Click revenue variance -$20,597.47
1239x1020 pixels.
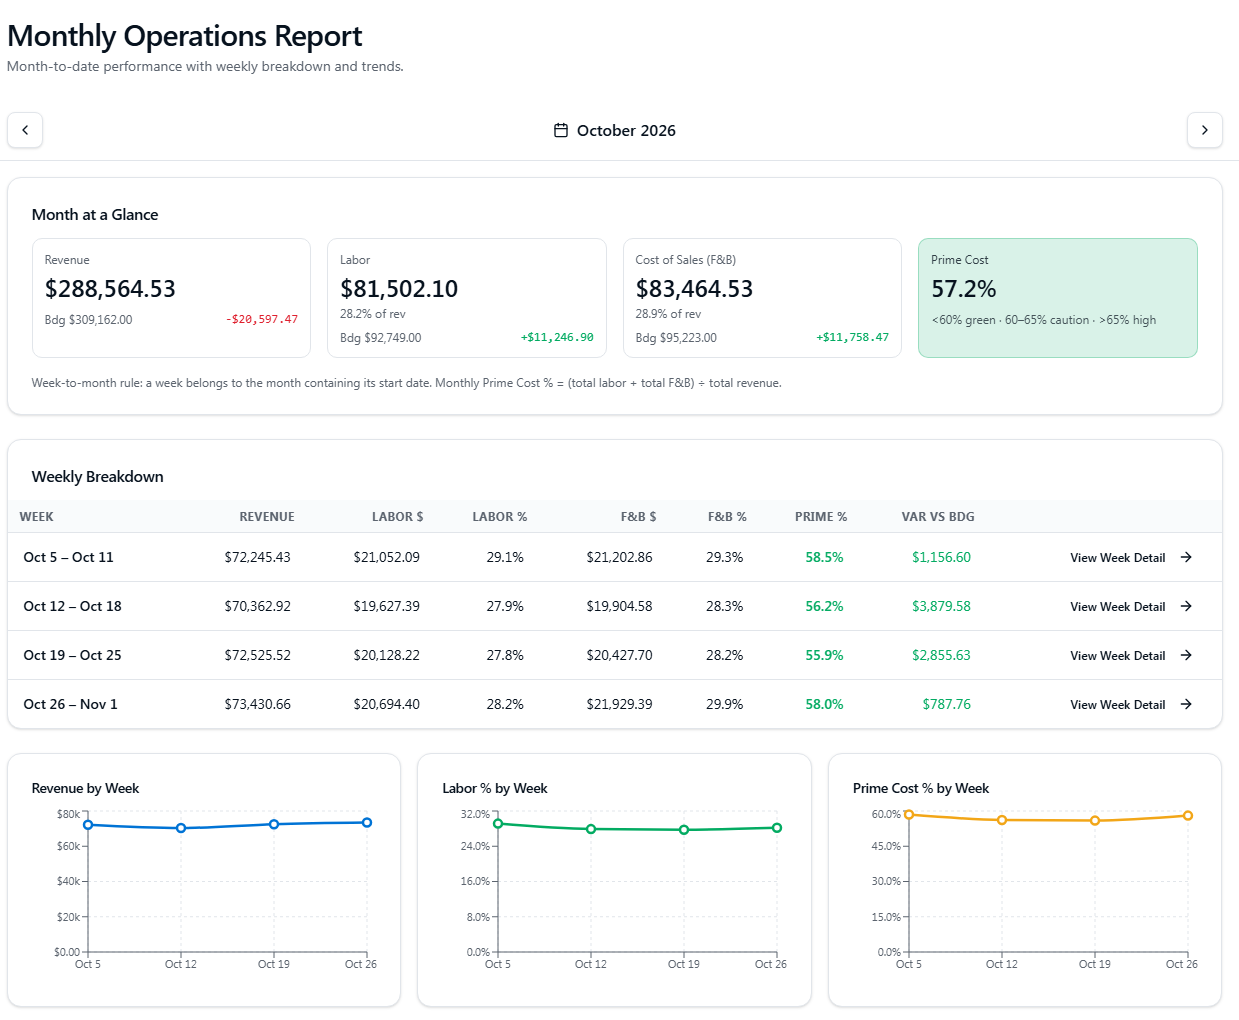click(x=261, y=320)
